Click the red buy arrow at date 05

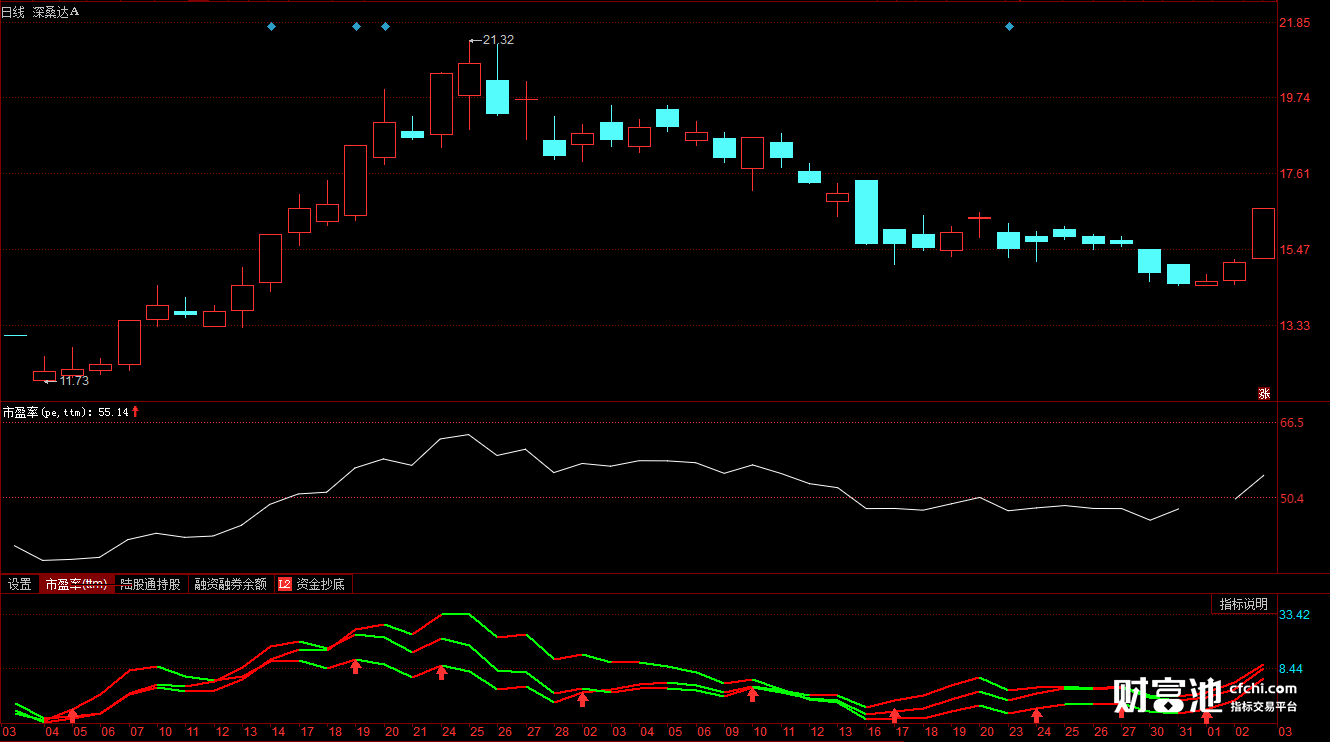(72, 716)
